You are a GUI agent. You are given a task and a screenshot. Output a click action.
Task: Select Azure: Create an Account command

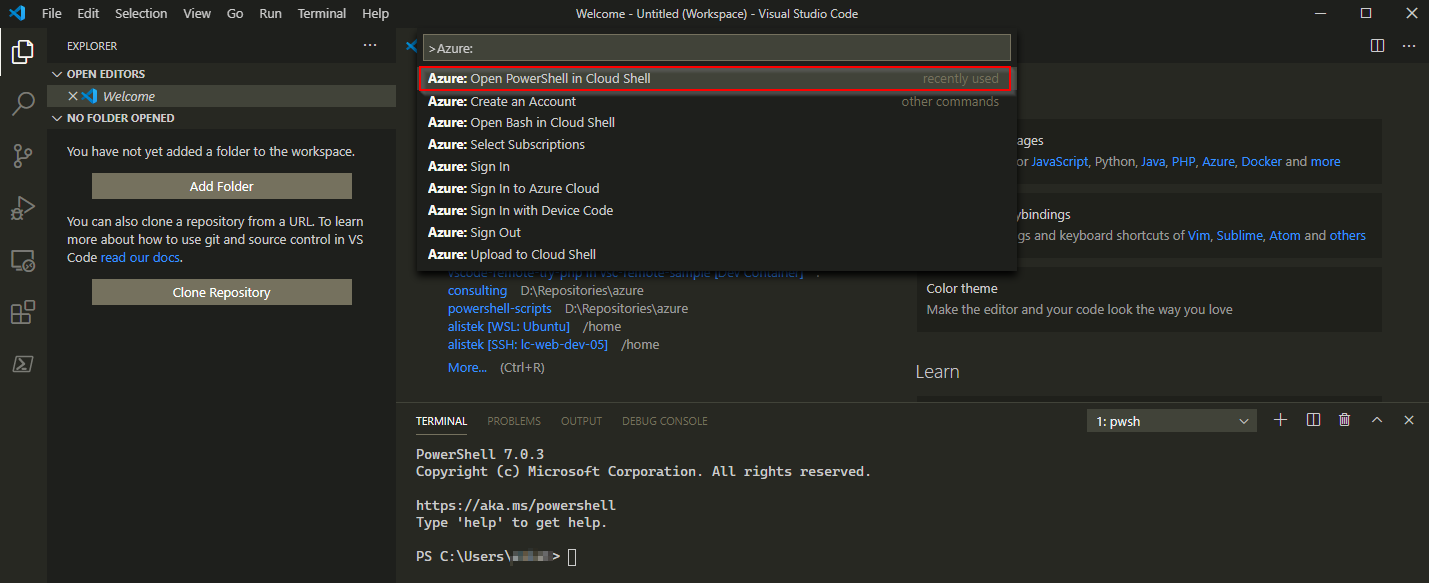[717, 101]
